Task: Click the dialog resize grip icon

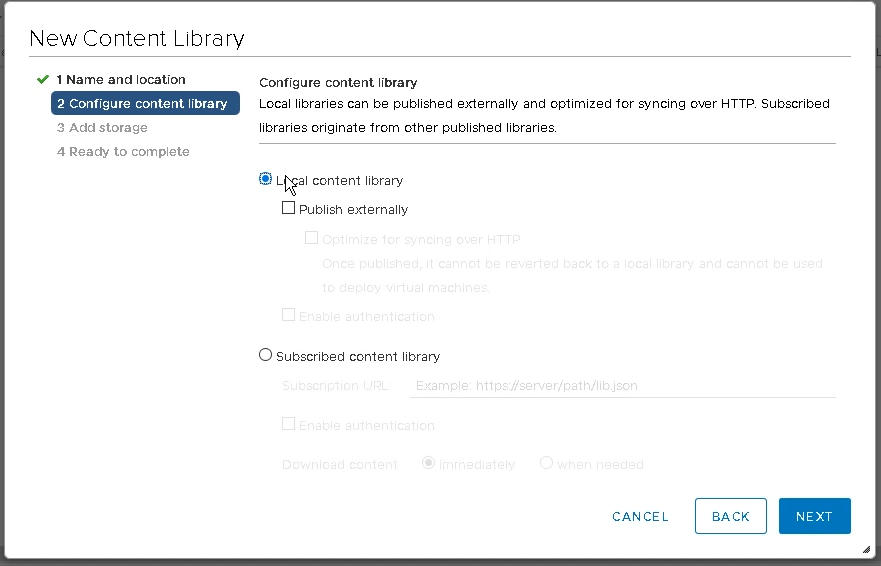Action: click(x=866, y=549)
